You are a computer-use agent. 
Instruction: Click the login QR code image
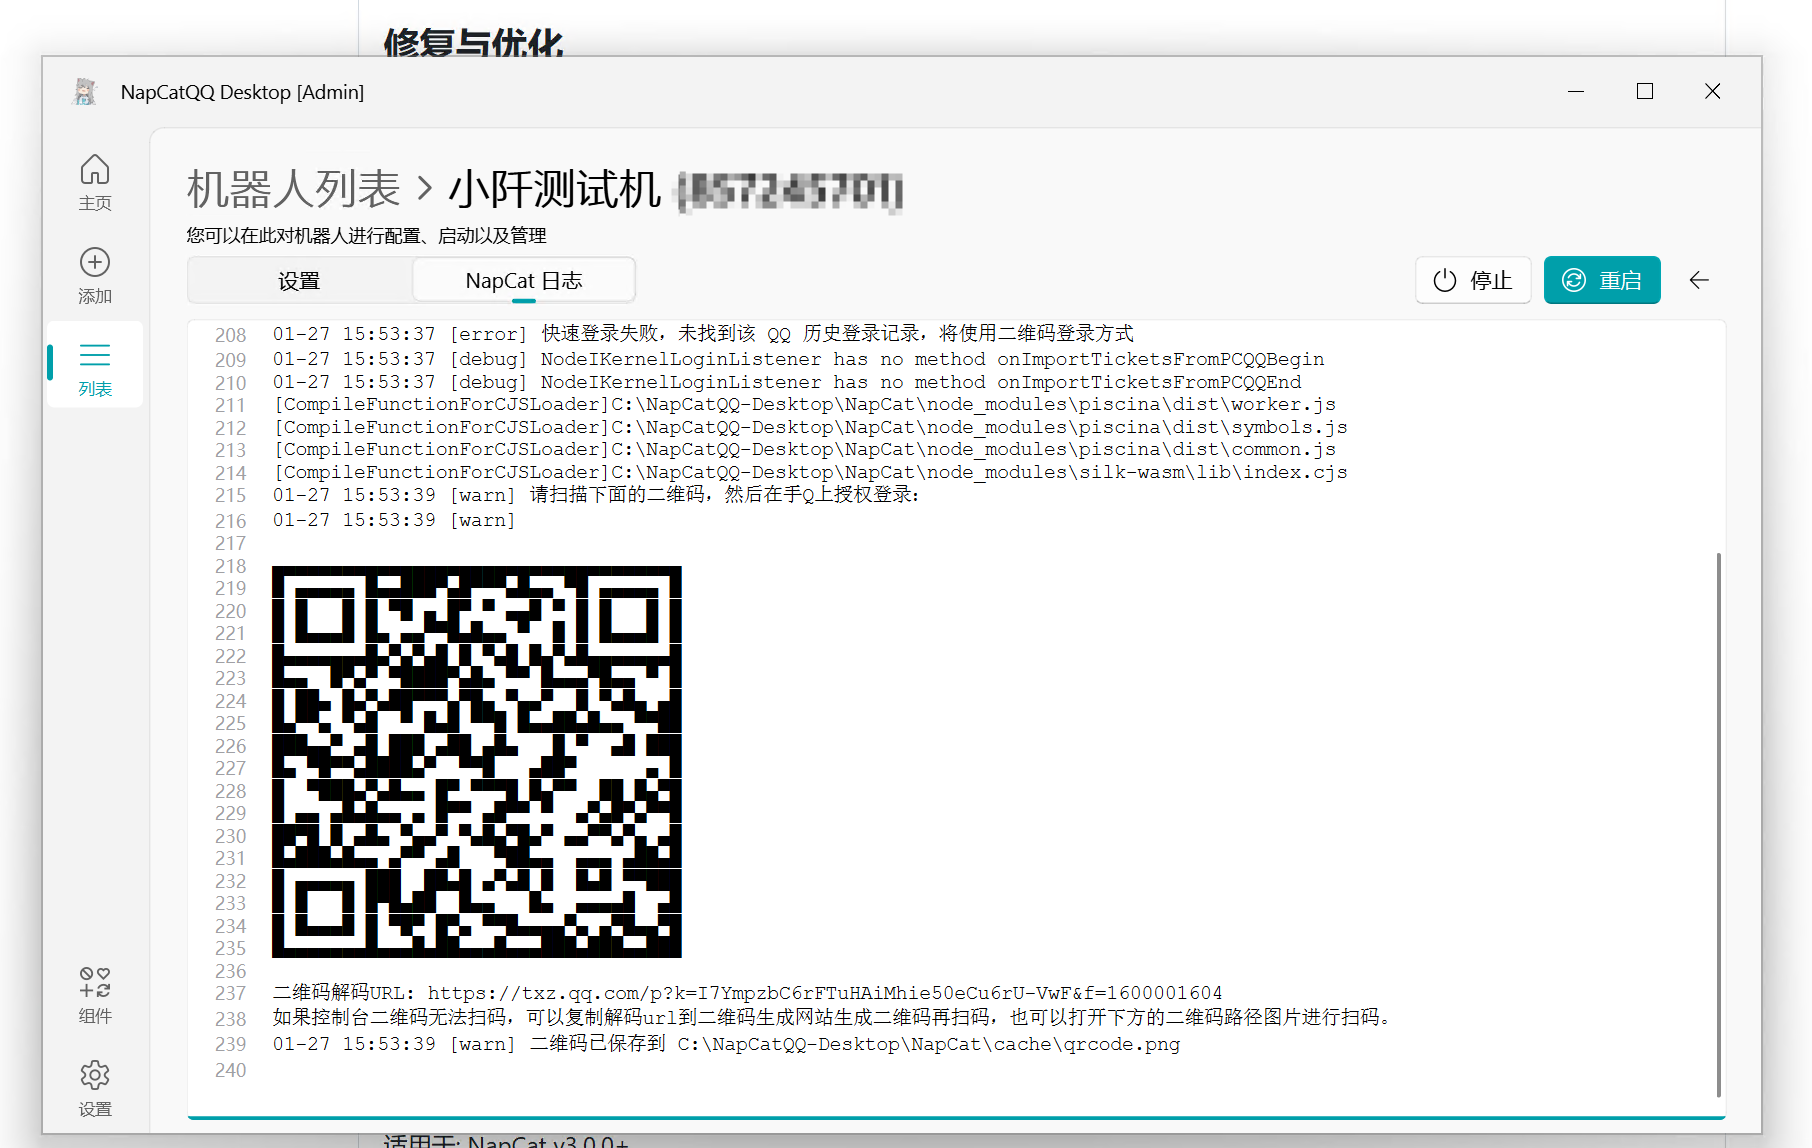click(477, 762)
